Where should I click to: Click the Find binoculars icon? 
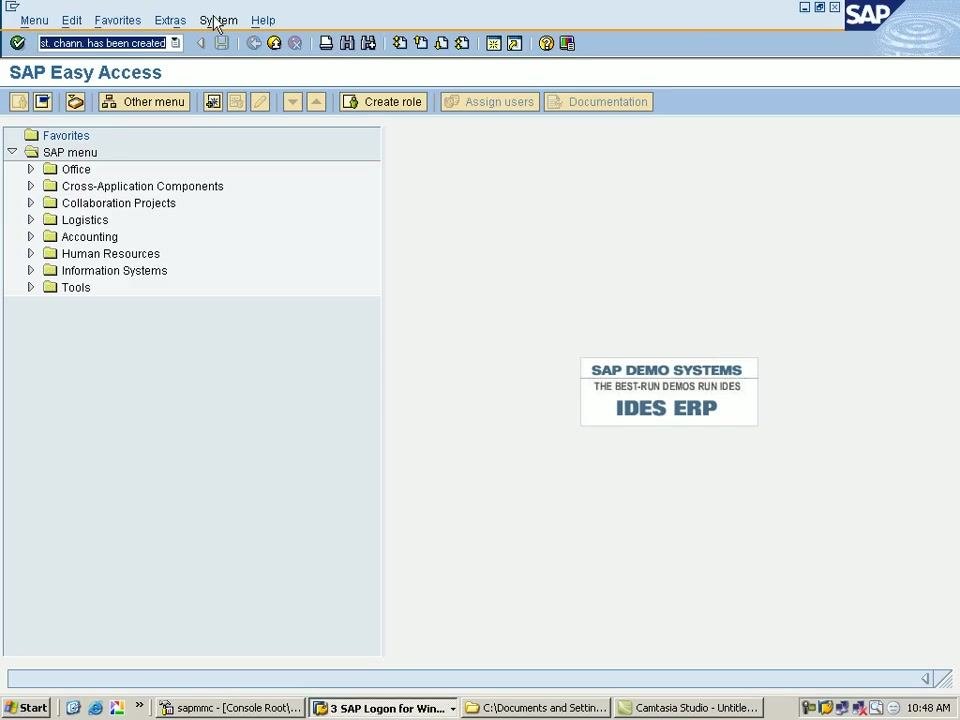[347, 43]
